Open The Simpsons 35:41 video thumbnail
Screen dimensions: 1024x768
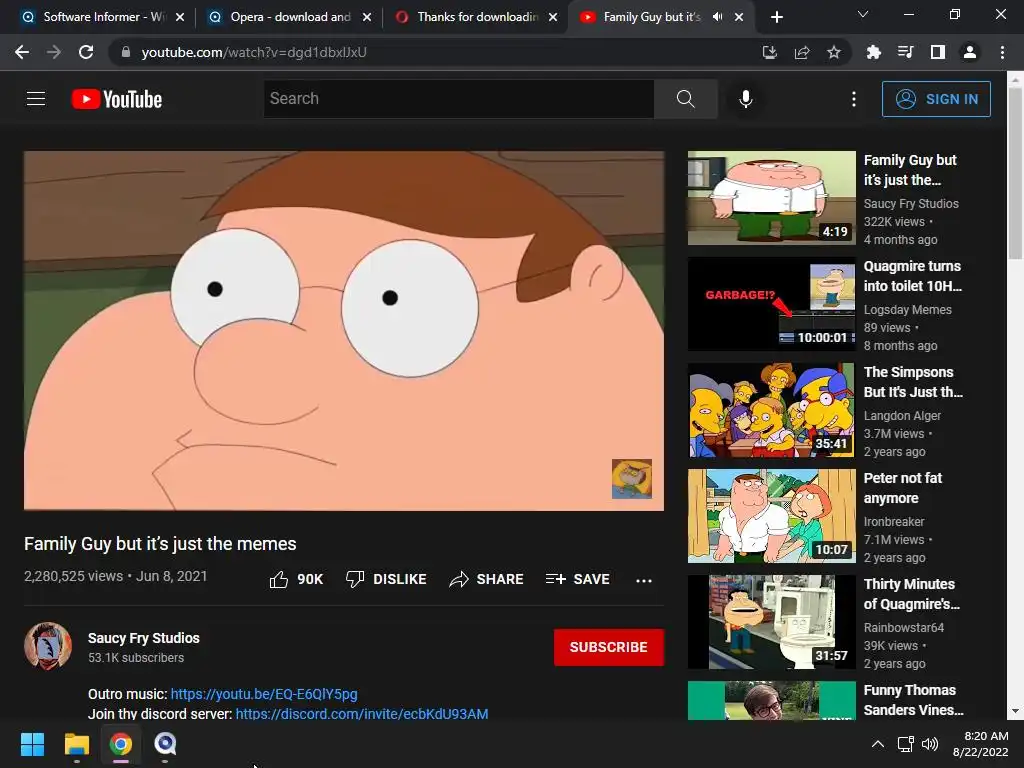pyautogui.click(x=771, y=409)
